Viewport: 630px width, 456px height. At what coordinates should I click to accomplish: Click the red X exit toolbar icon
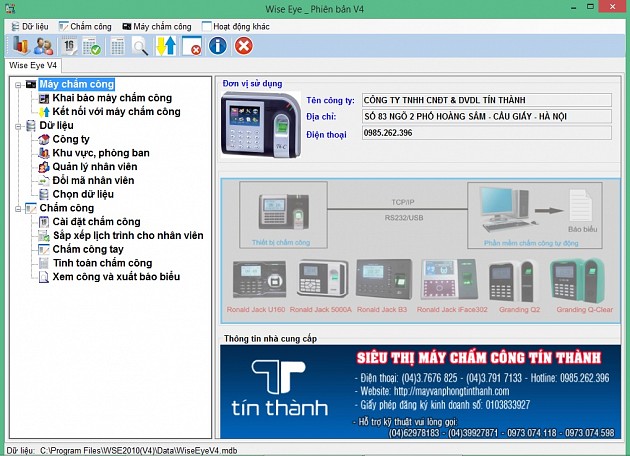(243, 45)
